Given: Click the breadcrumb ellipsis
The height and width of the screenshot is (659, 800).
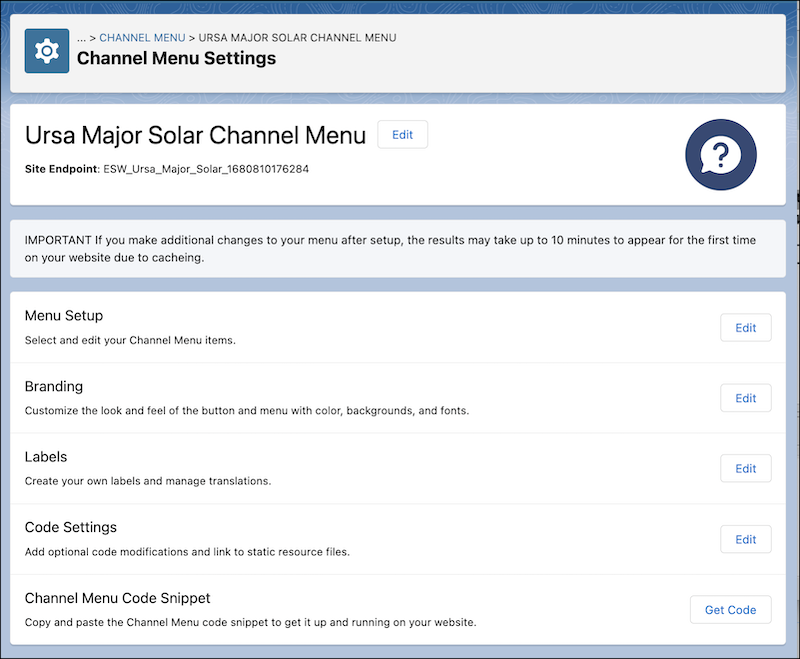Looking at the screenshot, I should click(82, 38).
